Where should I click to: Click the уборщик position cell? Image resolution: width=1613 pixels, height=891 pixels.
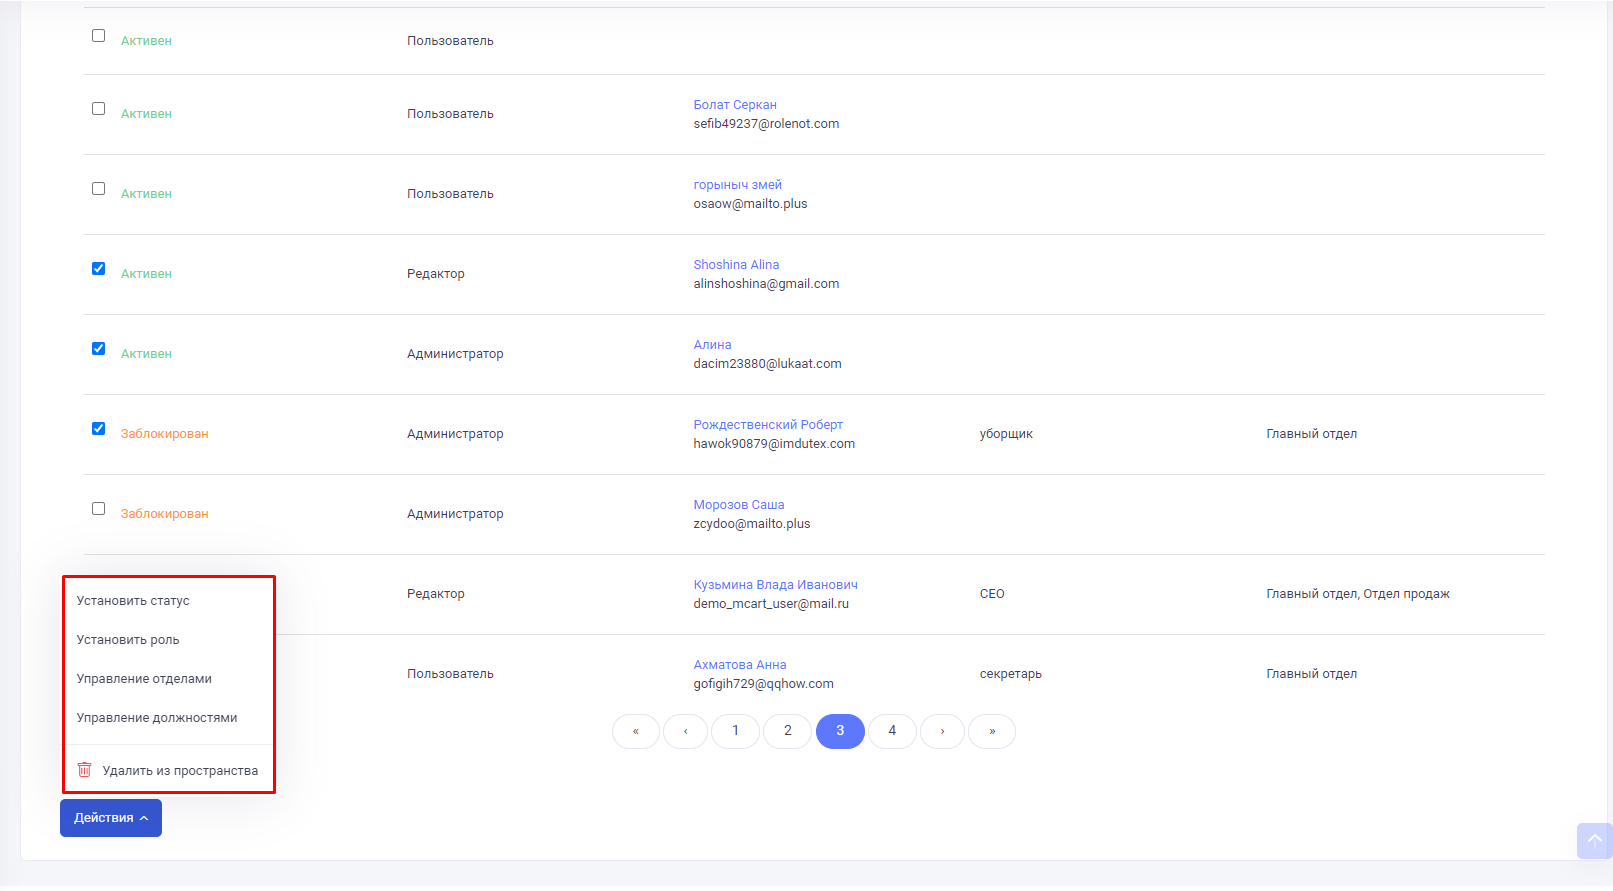point(1006,434)
